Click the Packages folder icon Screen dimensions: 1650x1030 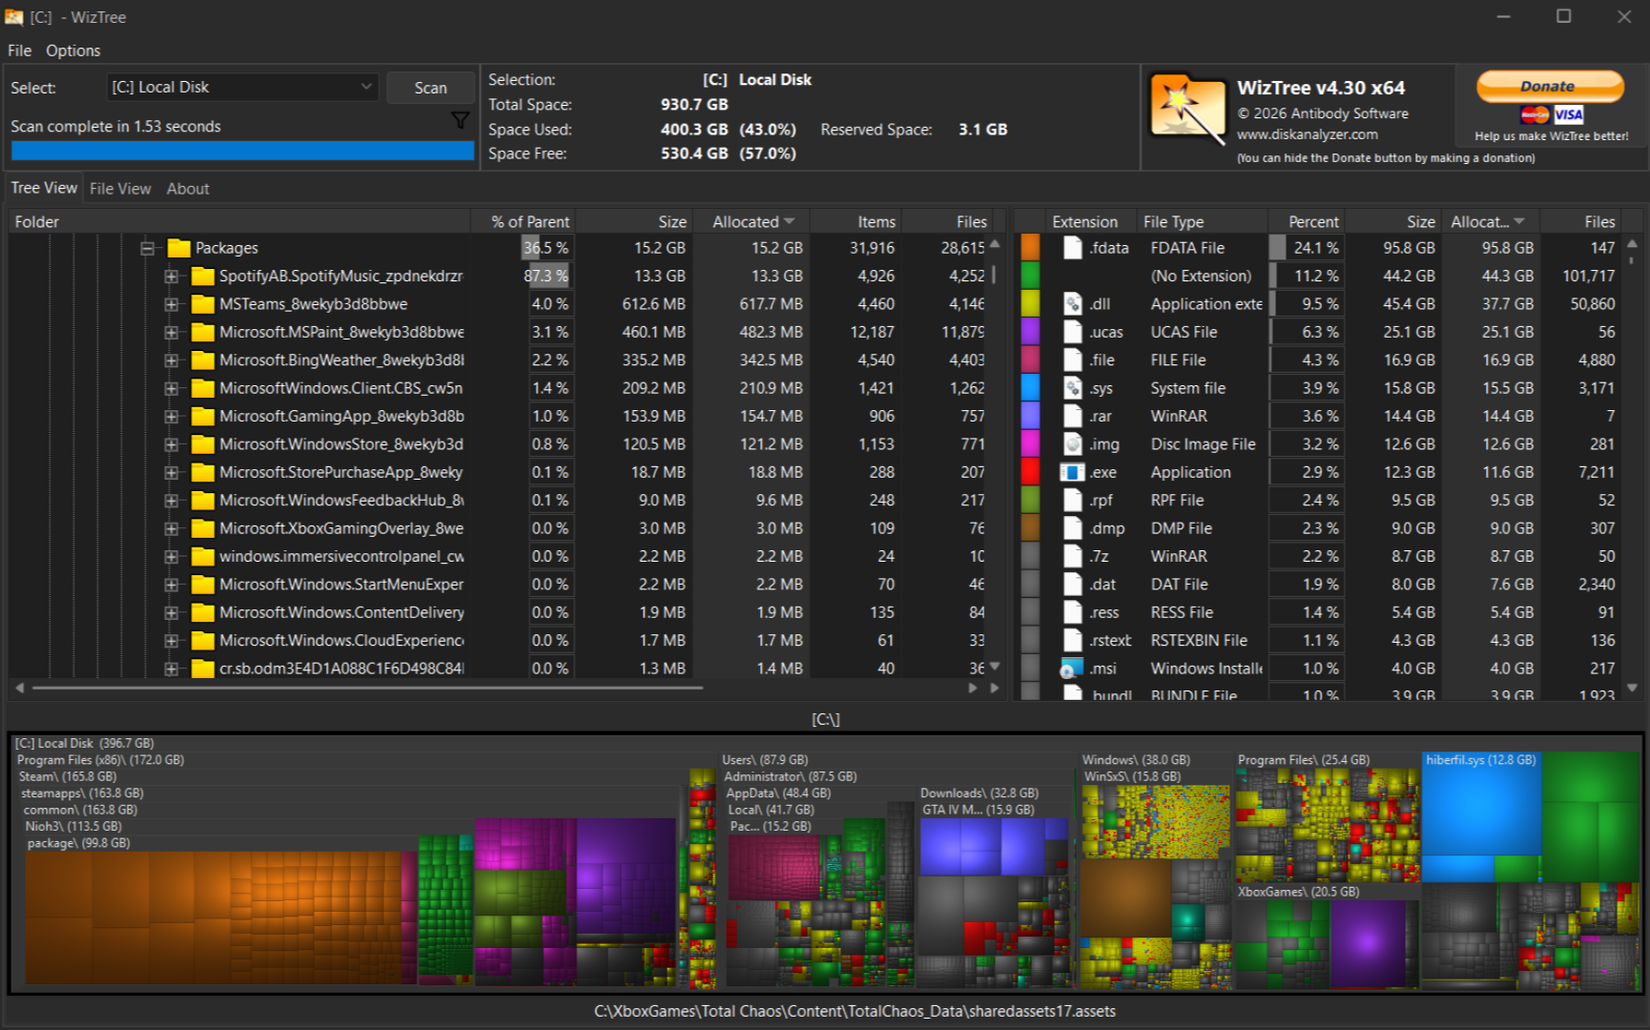tap(179, 248)
